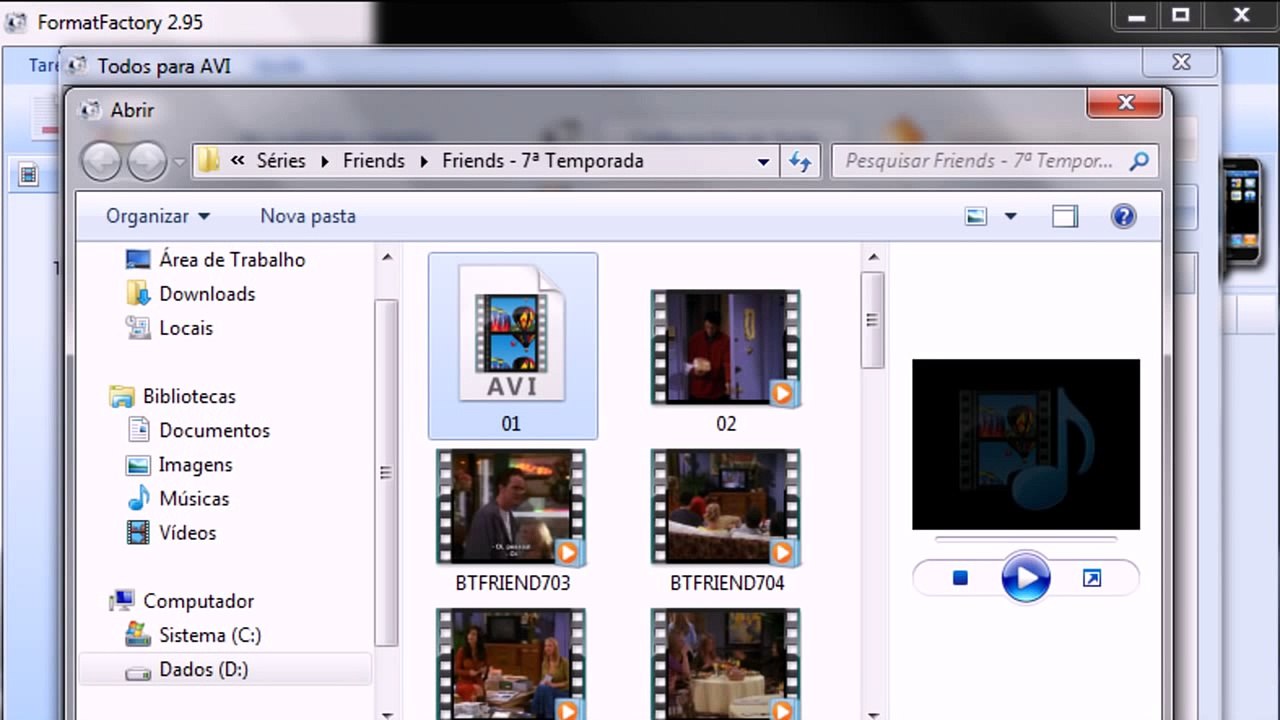Click navigation pane scrollbar down arrow

coord(387,713)
